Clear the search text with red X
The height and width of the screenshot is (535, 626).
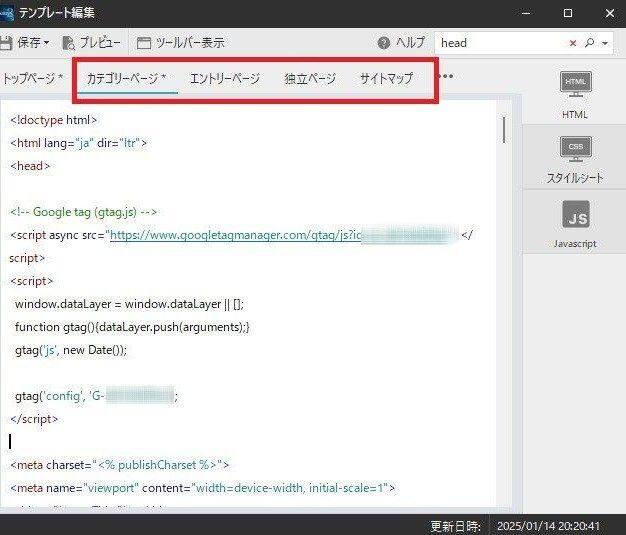pos(573,43)
